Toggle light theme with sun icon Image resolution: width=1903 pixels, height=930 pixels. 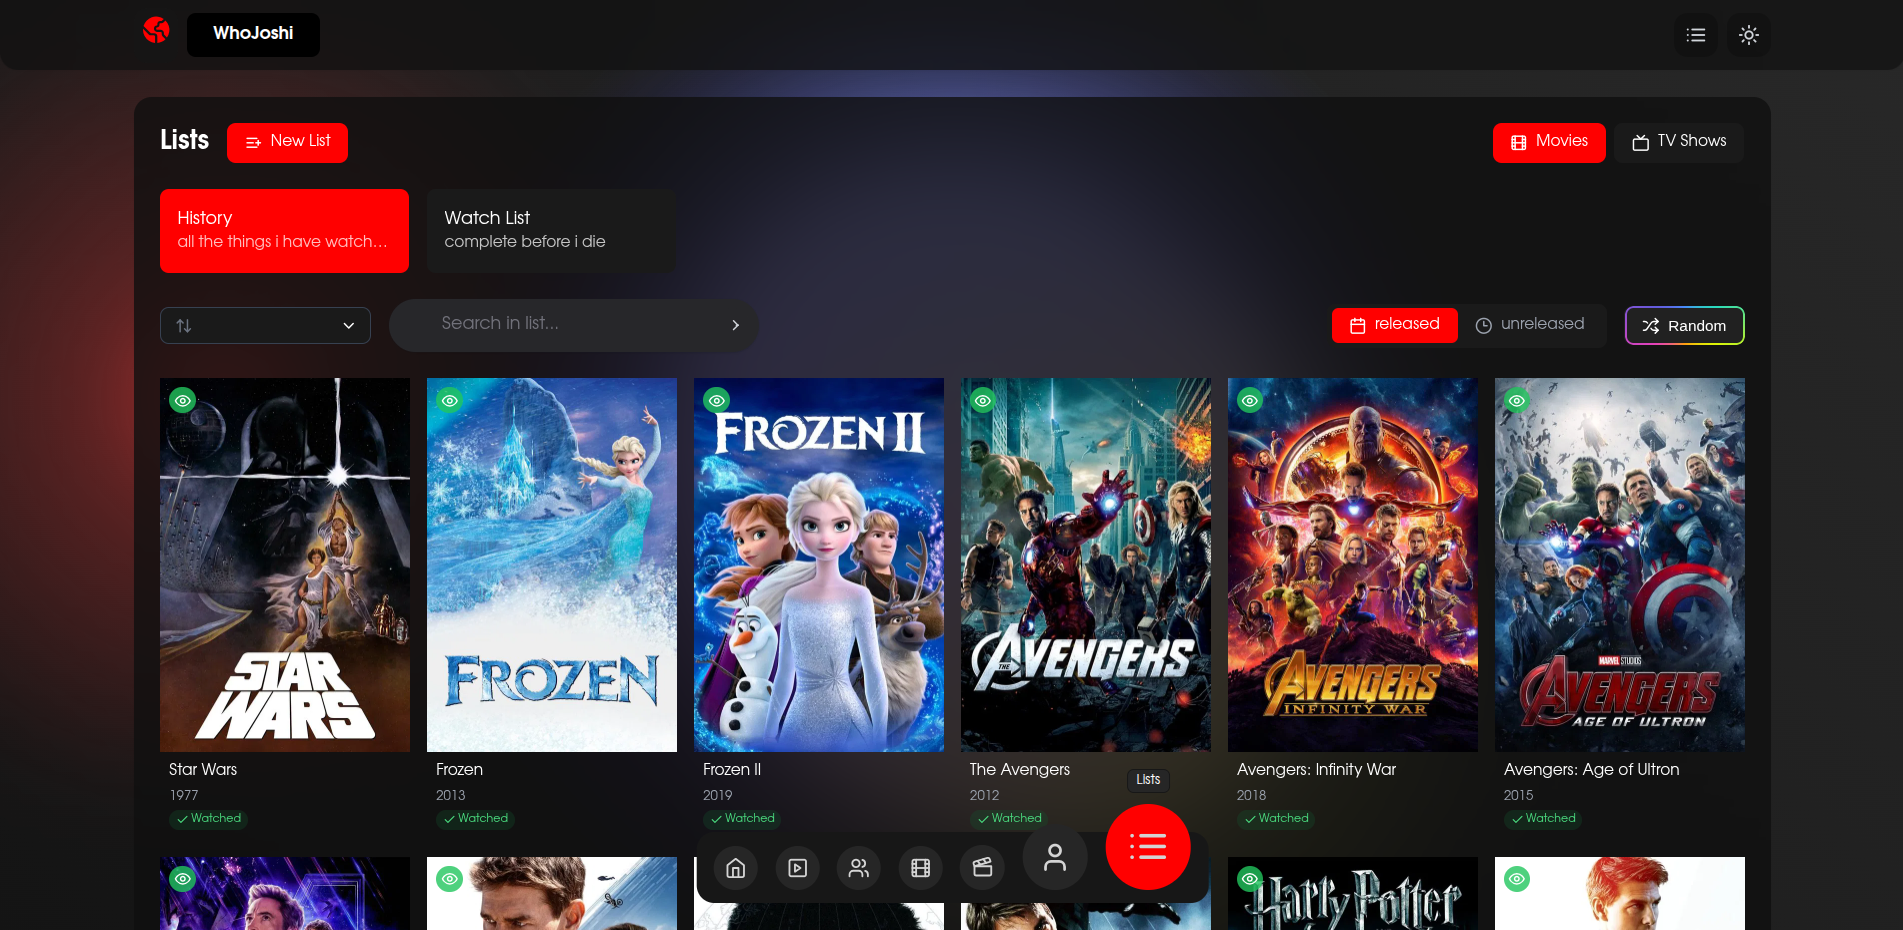coord(1749,35)
